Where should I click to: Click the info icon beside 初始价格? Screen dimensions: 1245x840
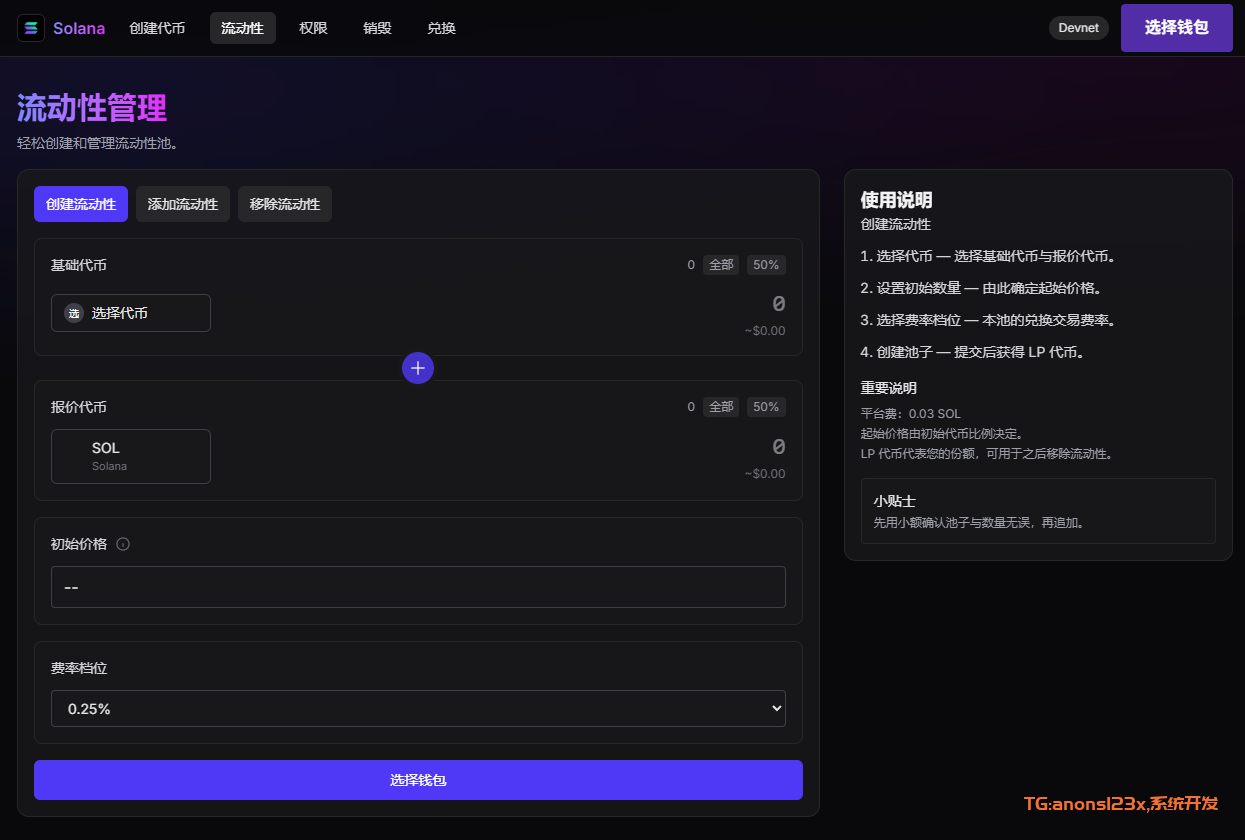(123, 544)
